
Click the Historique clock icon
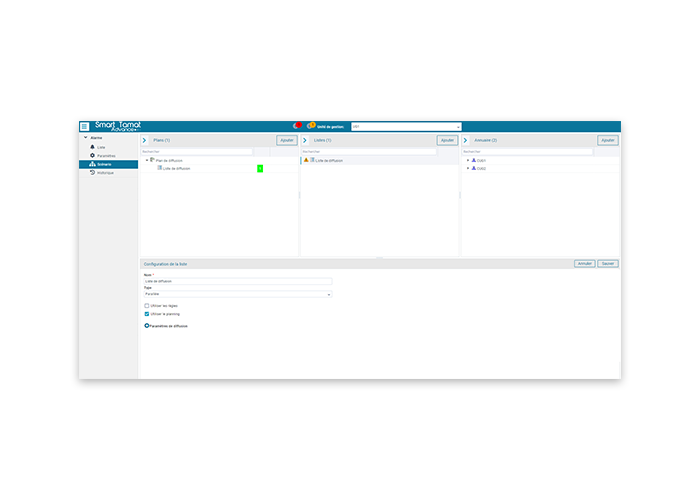coord(92,172)
